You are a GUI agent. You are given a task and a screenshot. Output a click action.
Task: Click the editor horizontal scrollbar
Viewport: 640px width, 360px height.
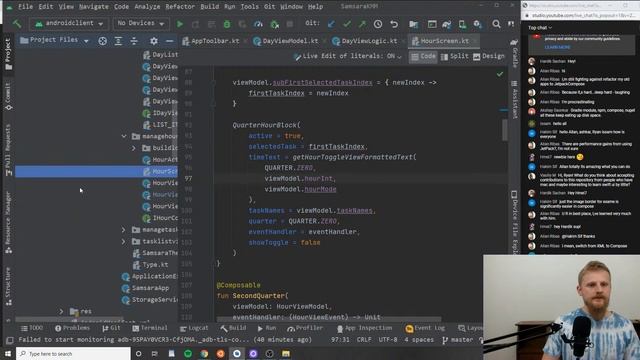[x=329, y=319]
